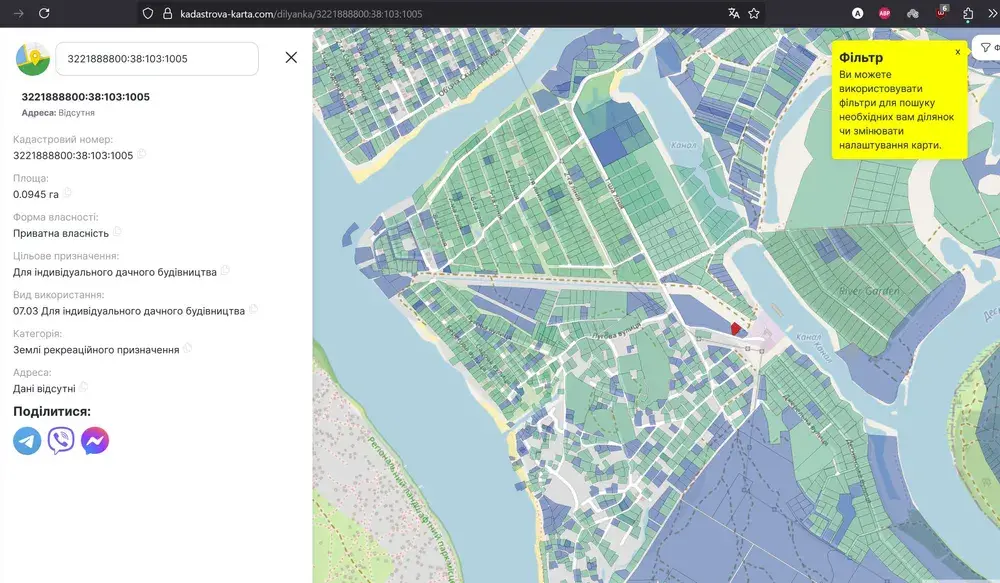
Task: Click the cadastral number search field
Action: tap(157, 59)
